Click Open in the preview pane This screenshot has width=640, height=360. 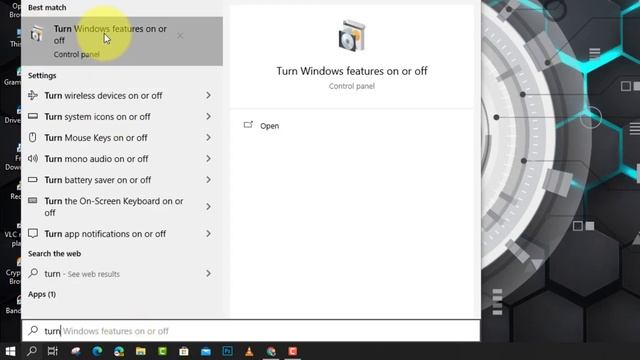pyautogui.click(x=269, y=126)
